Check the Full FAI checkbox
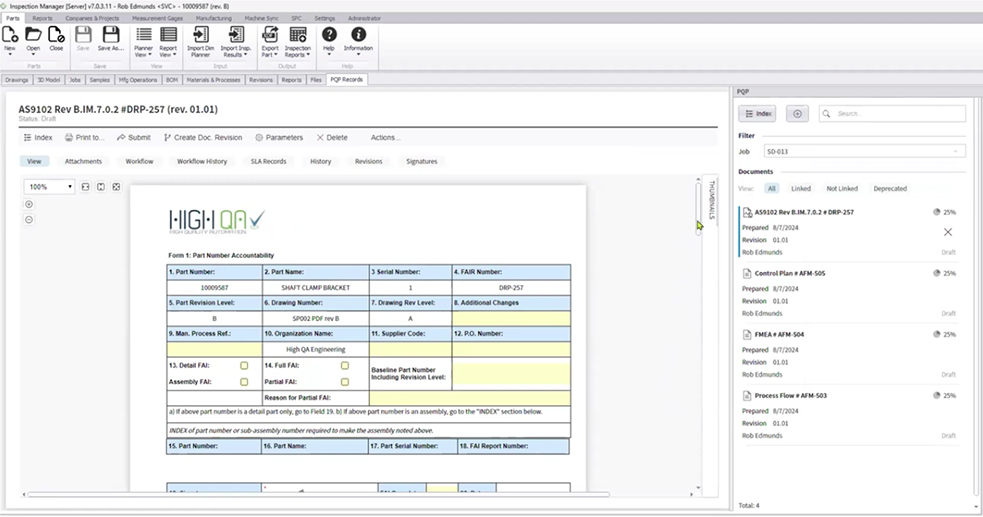Viewport: 983px width, 517px height. 345,365
